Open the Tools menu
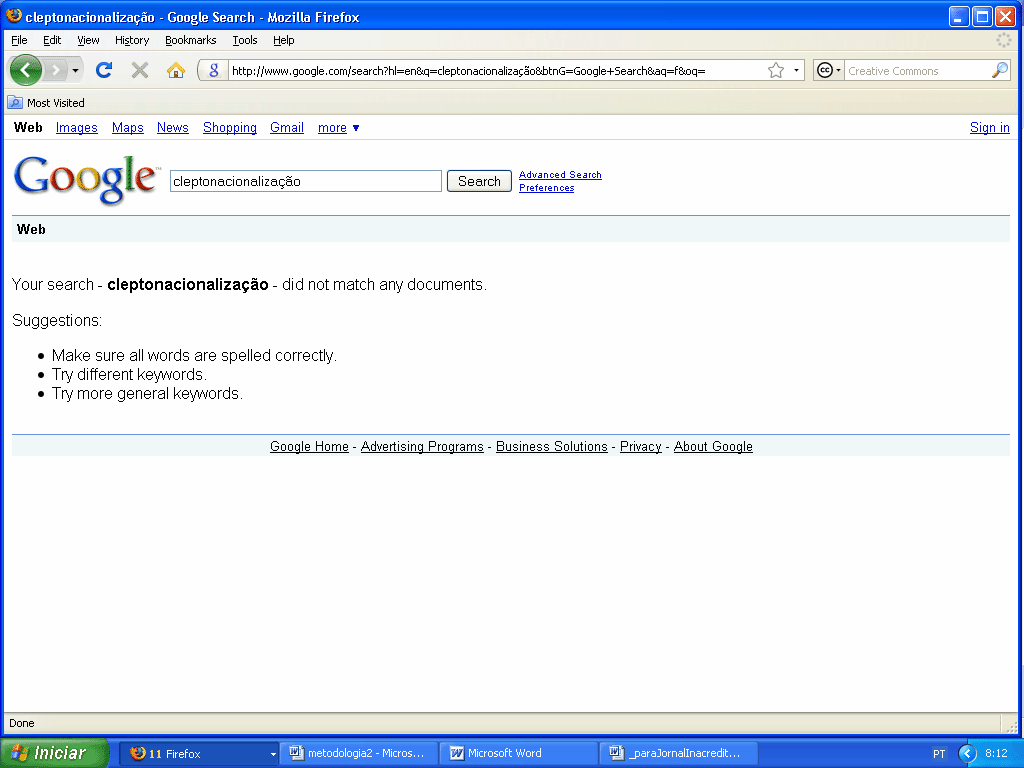The height and width of the screenshot is (768, 1024). [x=245, y=40]
